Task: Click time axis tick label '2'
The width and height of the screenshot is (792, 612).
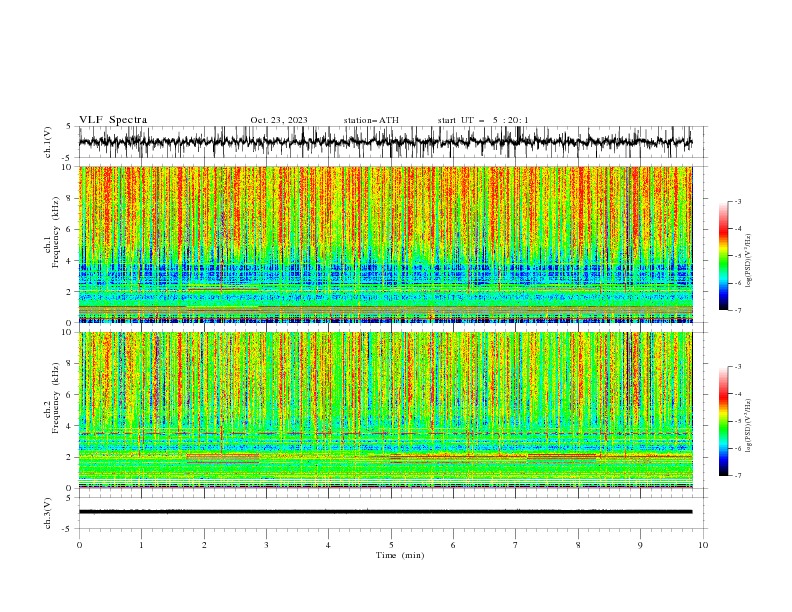Action: [204, 545]
